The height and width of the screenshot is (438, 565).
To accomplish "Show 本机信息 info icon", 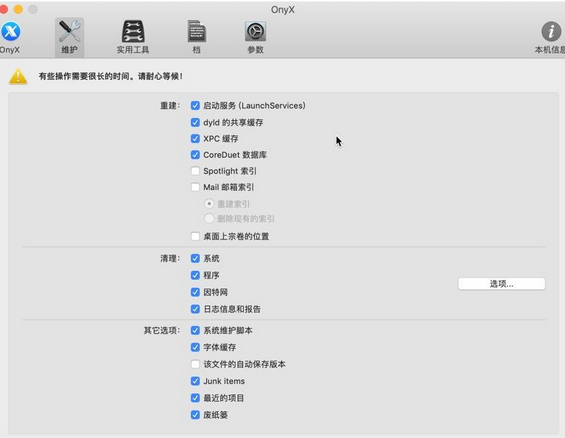I will coord(551,32).
